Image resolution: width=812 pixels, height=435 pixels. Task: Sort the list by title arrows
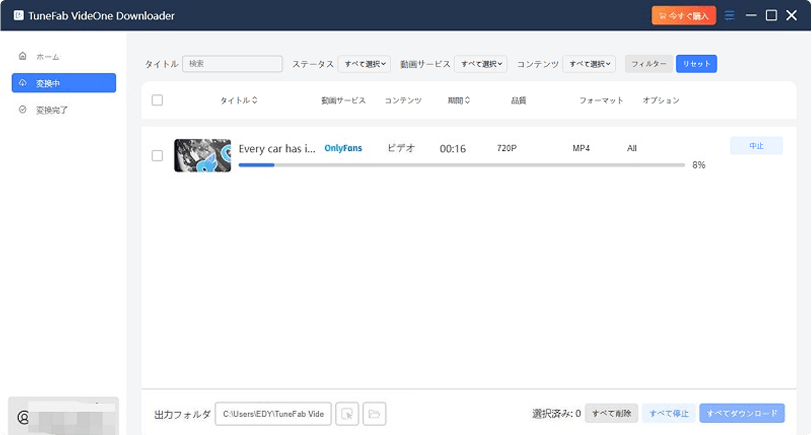point(255,100)
